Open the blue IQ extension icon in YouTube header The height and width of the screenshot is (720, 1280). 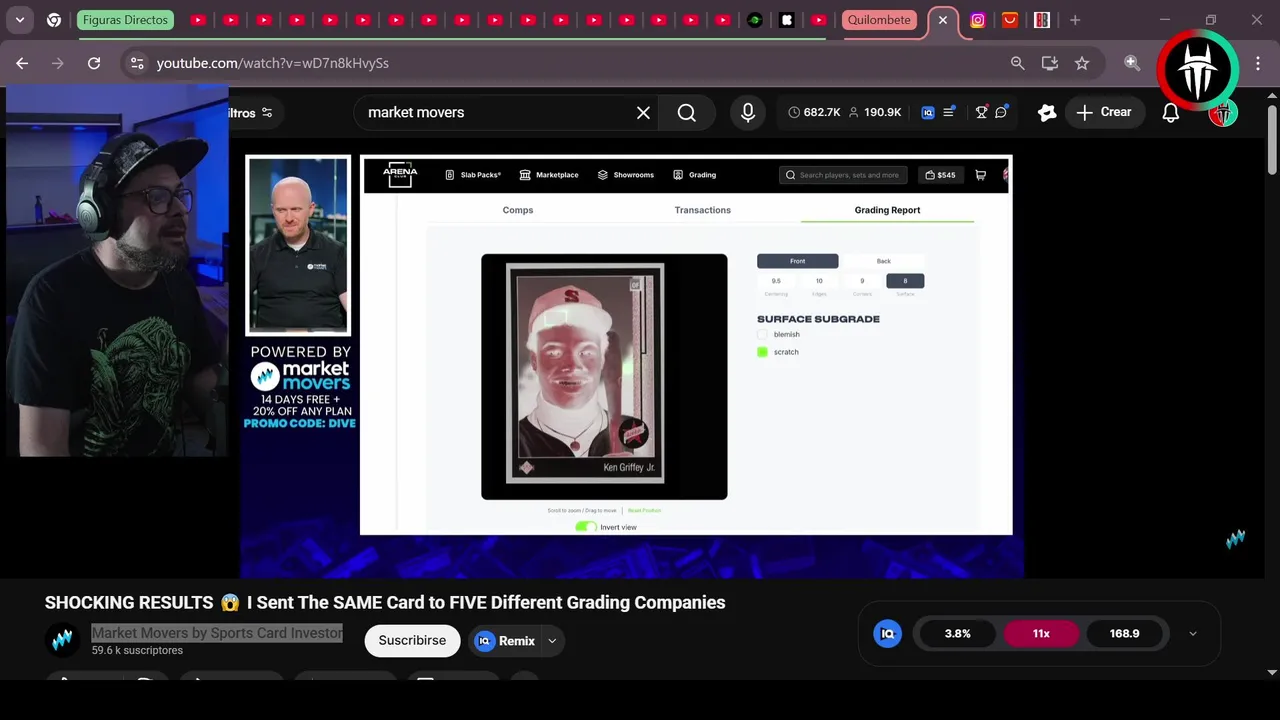coord(928,112)
